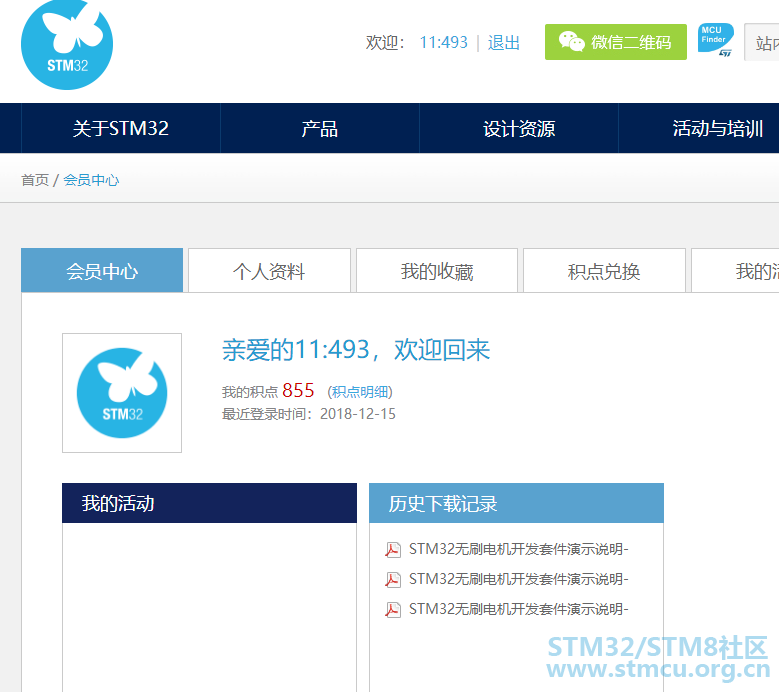Click 会员中心 breadcrumb link

coord(91,180)
